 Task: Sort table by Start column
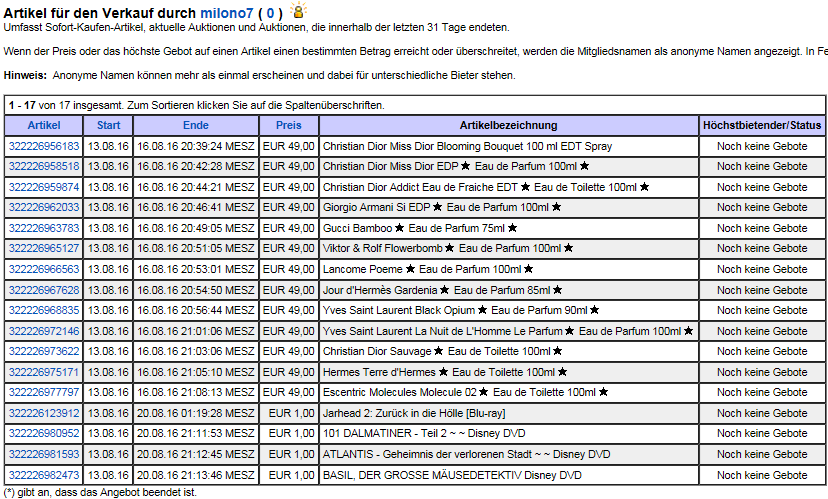pos(108,125)
